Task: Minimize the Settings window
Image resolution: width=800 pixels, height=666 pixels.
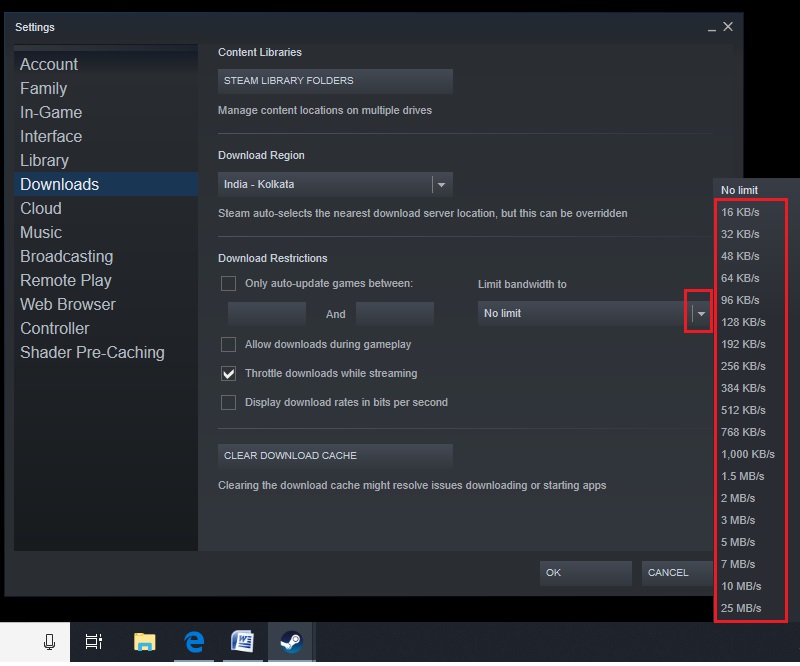Action: coord(712,28)
